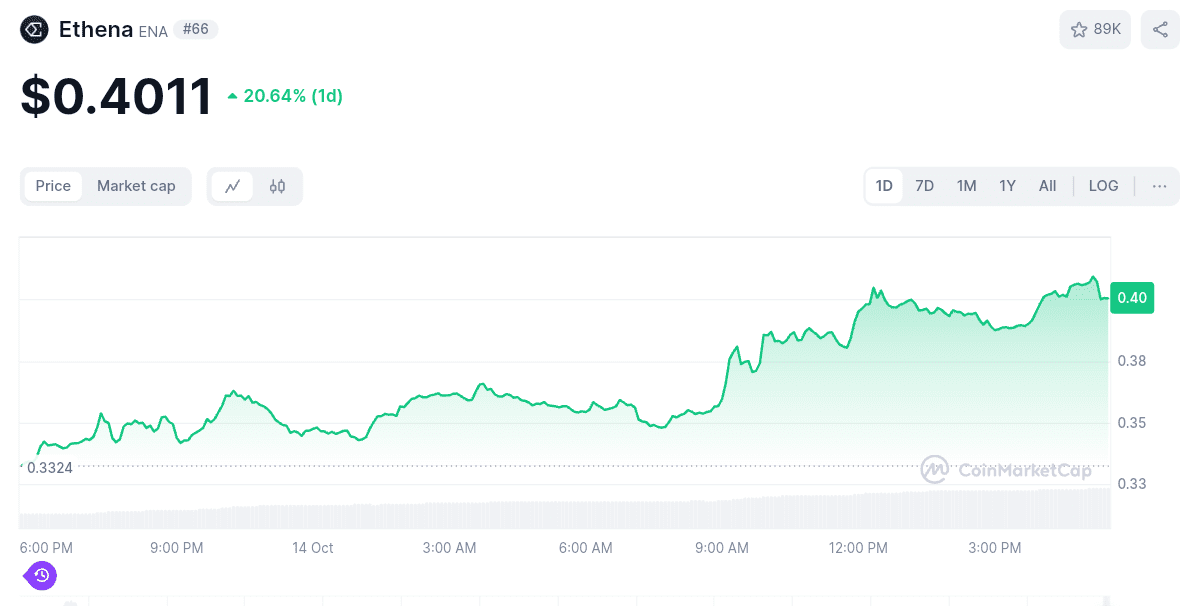The width and height of the screenshot is (1198, 606).
Task: Select the Price chart toggle
Action: 54,186
